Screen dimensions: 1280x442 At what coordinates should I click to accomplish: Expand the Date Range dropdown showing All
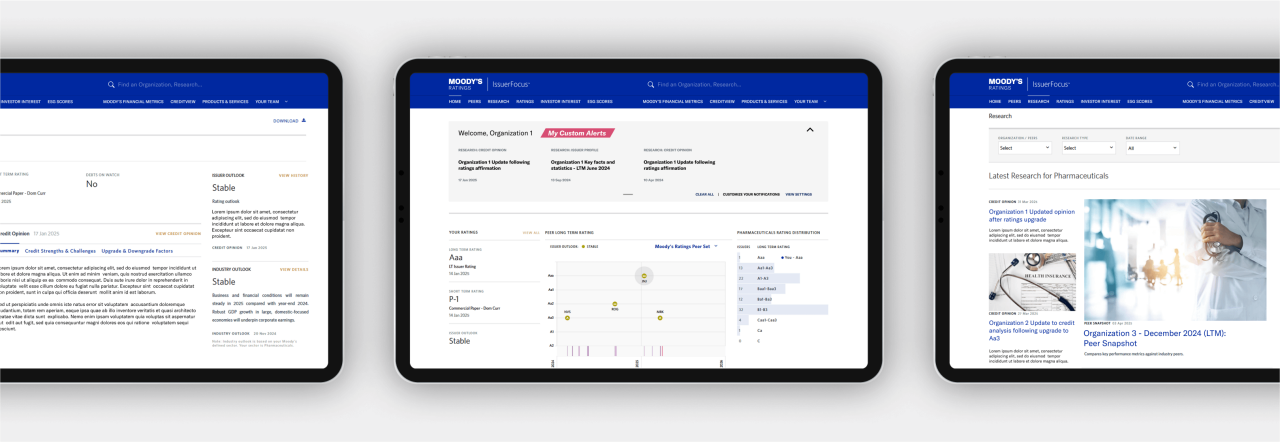pos(1151,147)
